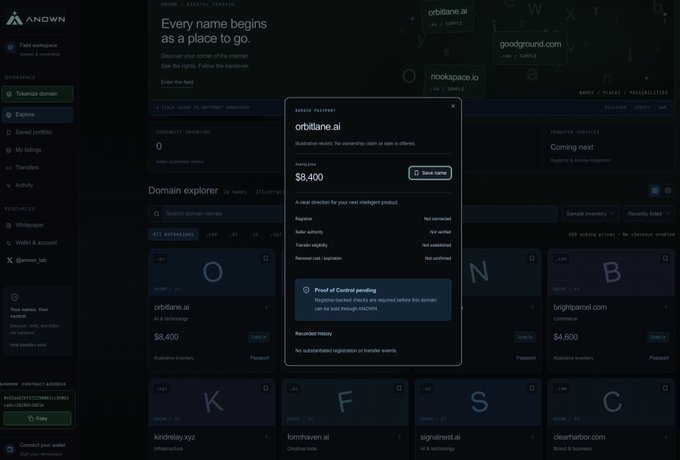Click the orbitlane.ai O thumbnail
This screenshot has height=460, width=680.
pyautogui.click(x=212, y=273)
